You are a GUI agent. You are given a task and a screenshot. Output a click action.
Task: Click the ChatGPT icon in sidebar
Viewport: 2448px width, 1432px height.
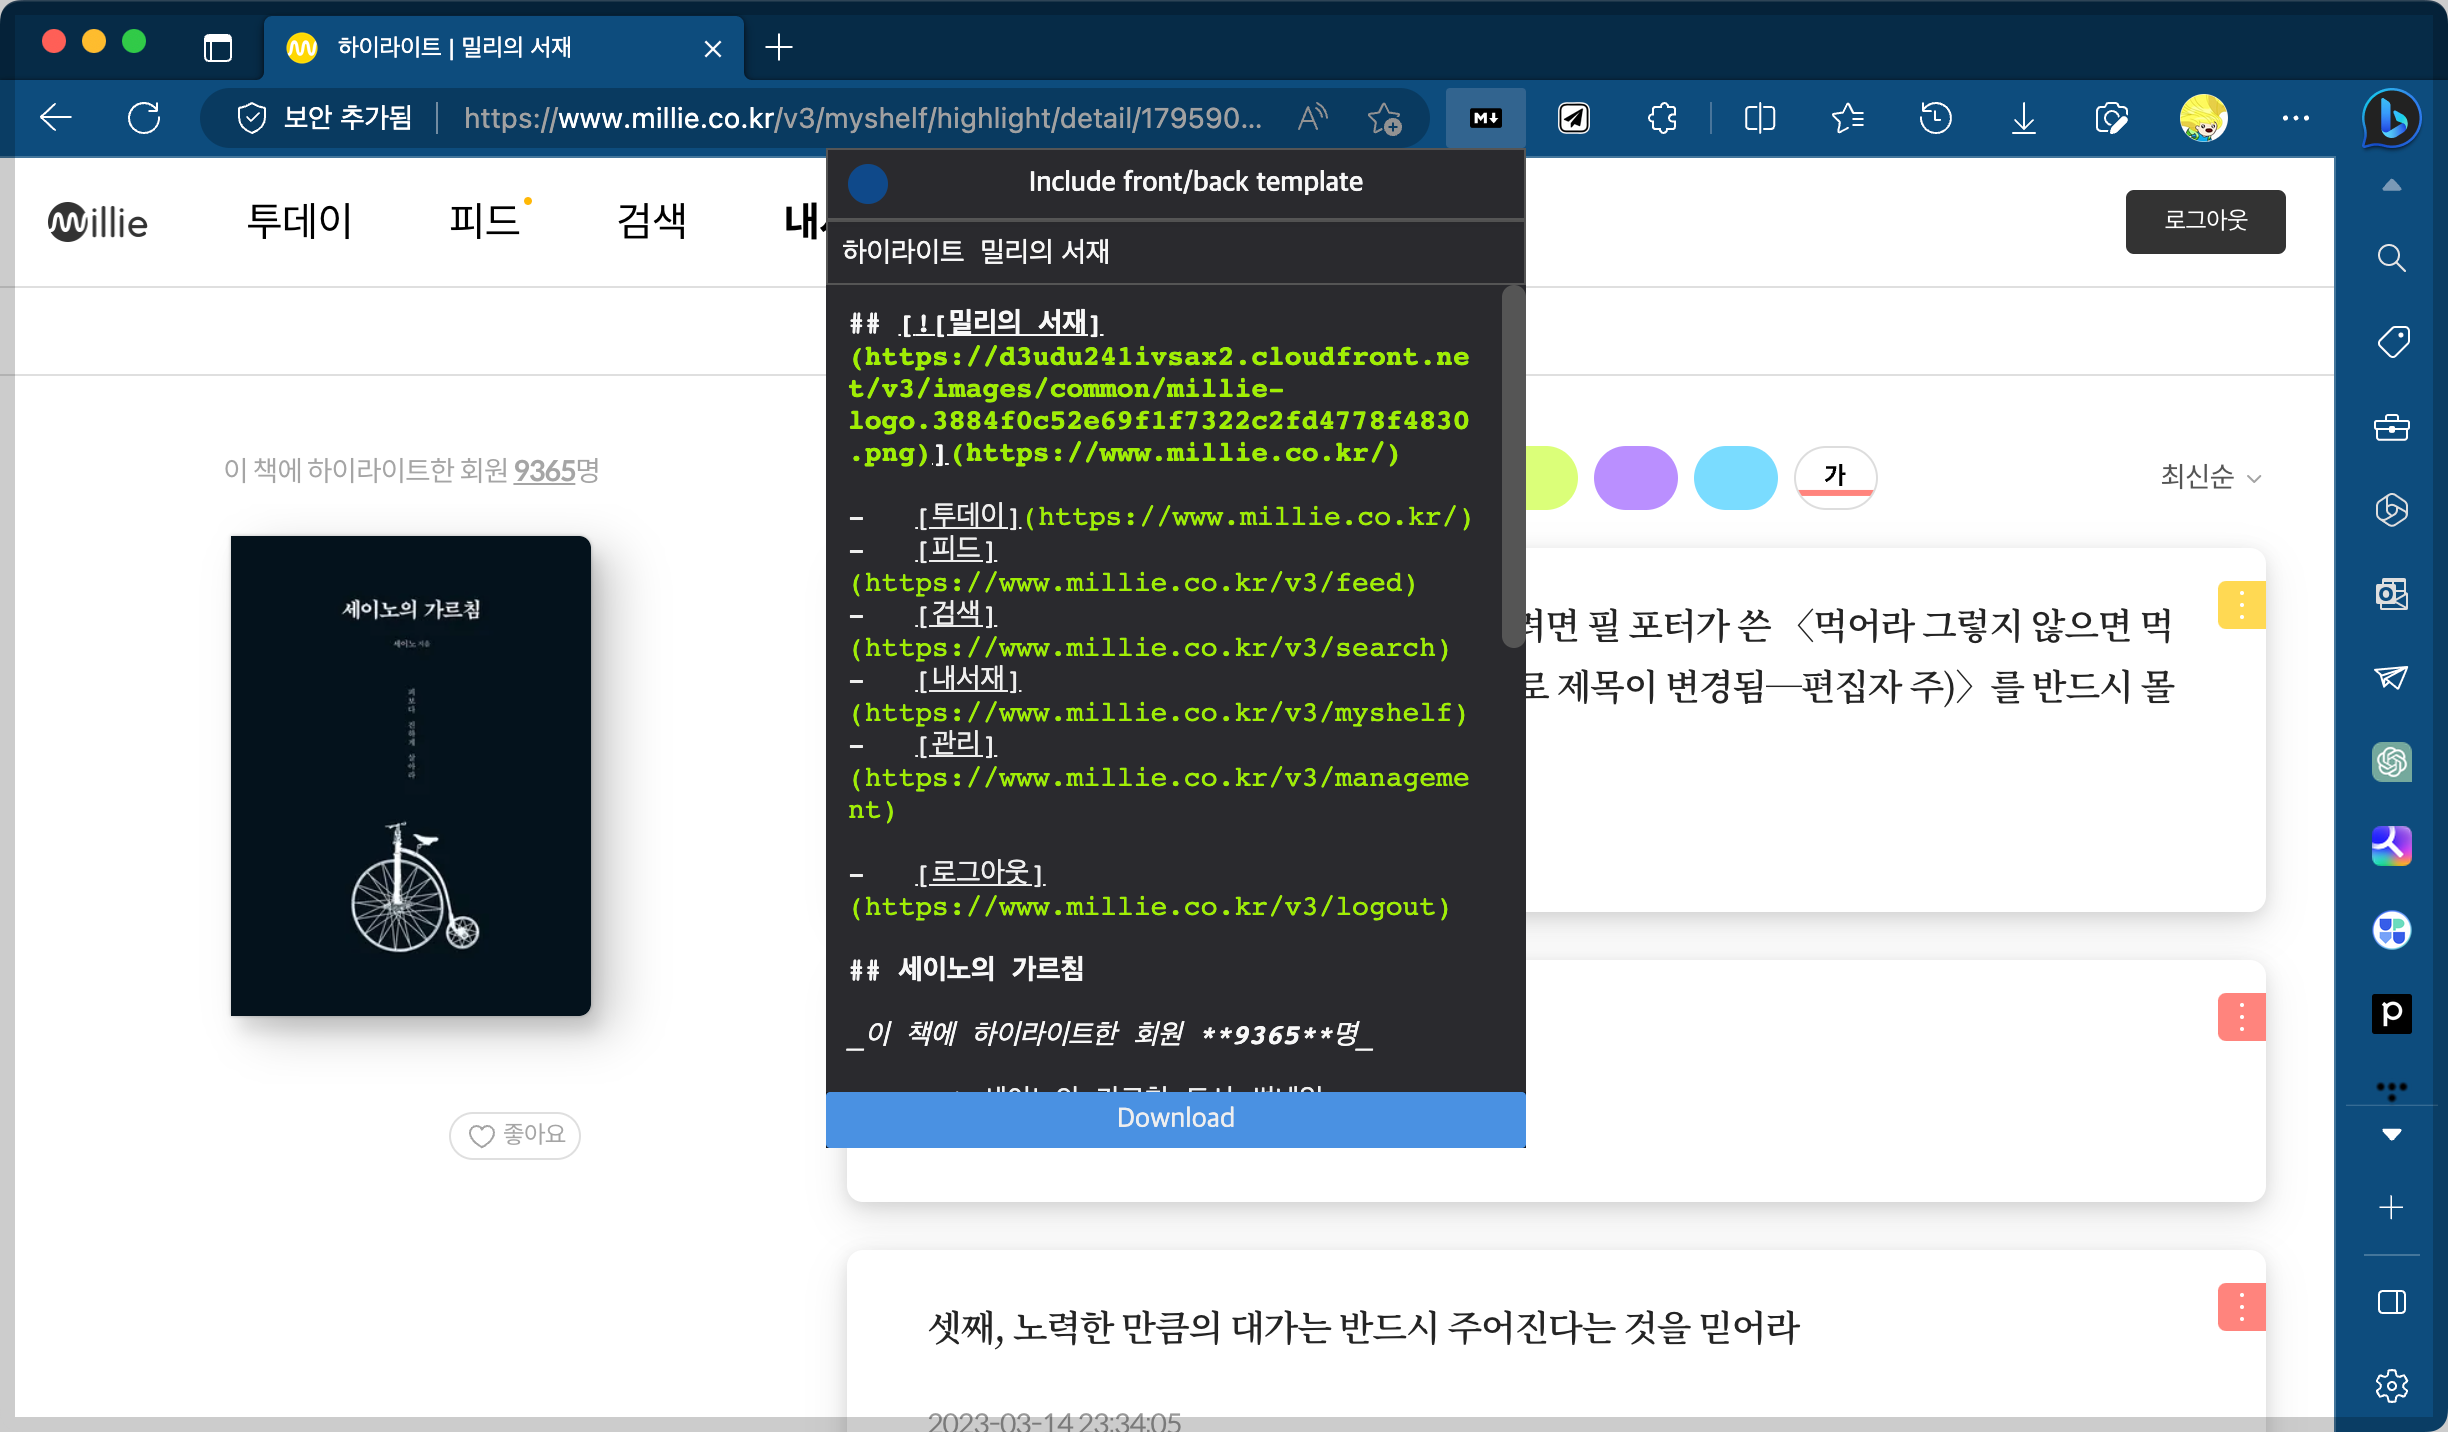click(2391, 762)
